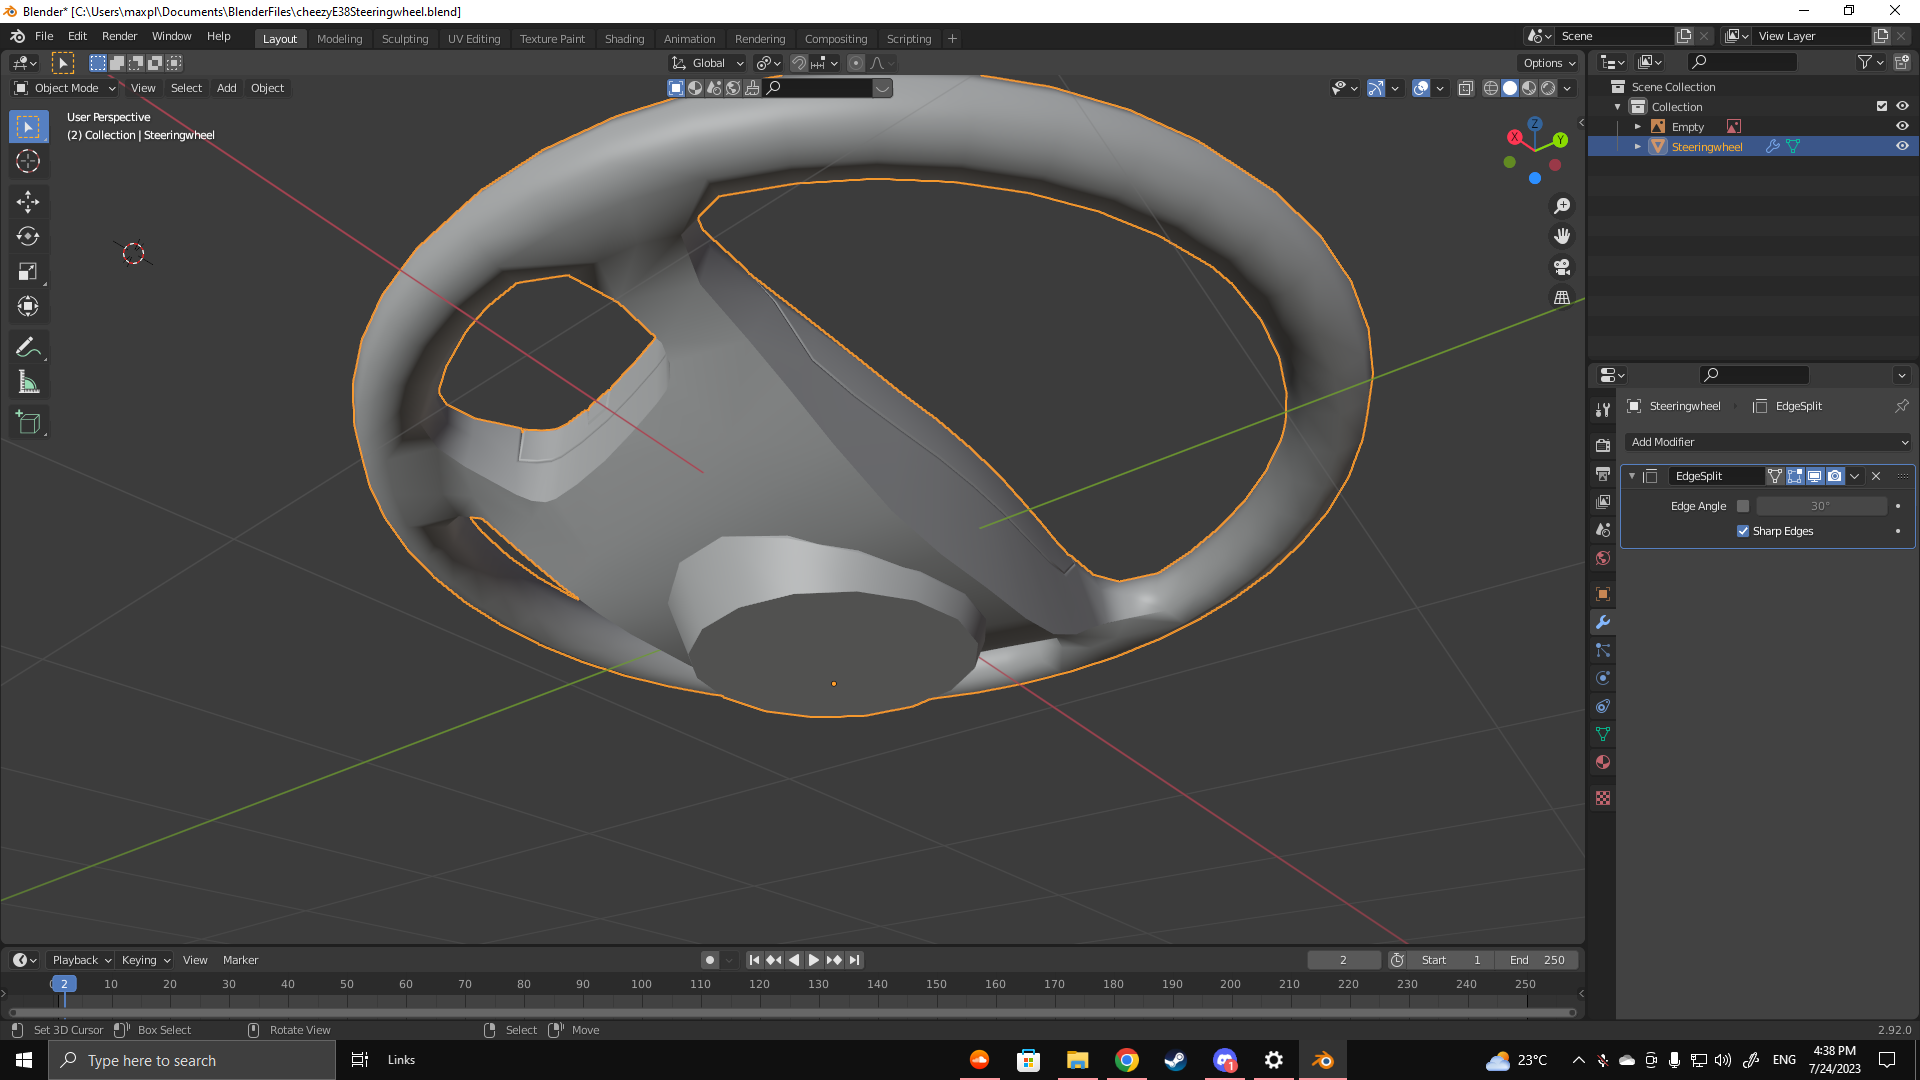Screen dimensions: 1920x1080
Task: Open the Material Properties tab
Action: (1603, 763)
